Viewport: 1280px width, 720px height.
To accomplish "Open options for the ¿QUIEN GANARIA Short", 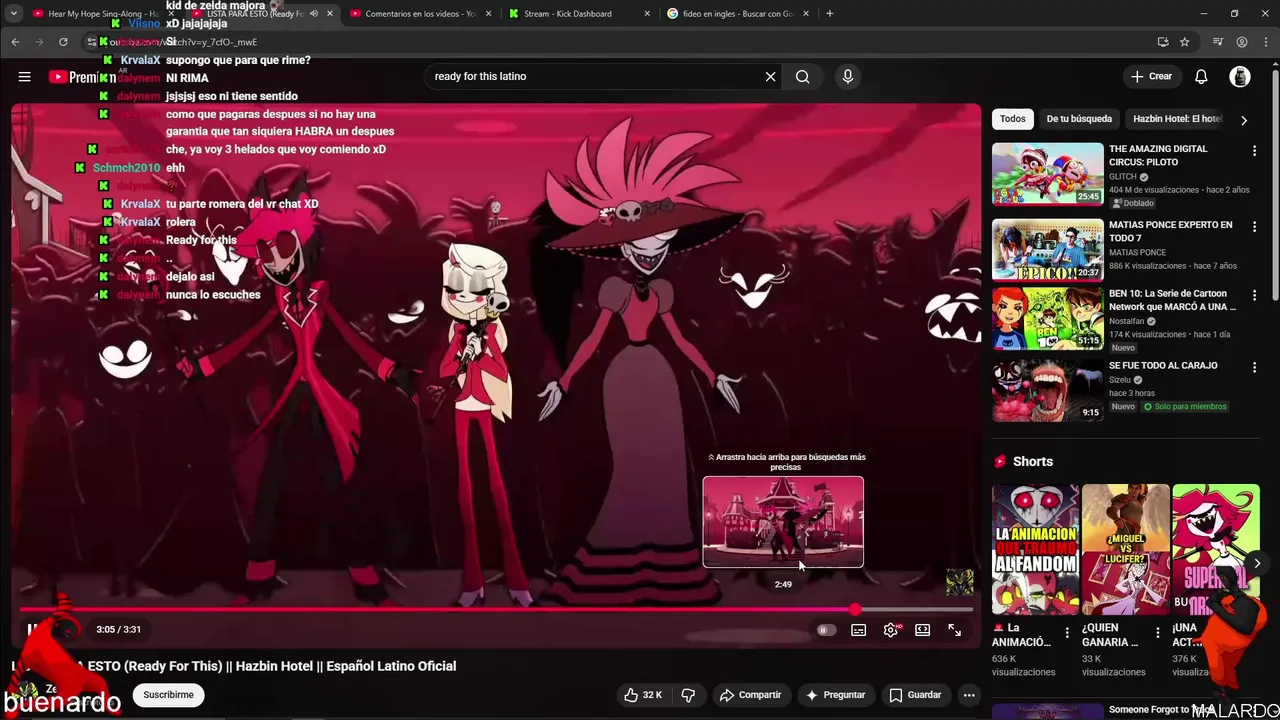I will 1157,633.
